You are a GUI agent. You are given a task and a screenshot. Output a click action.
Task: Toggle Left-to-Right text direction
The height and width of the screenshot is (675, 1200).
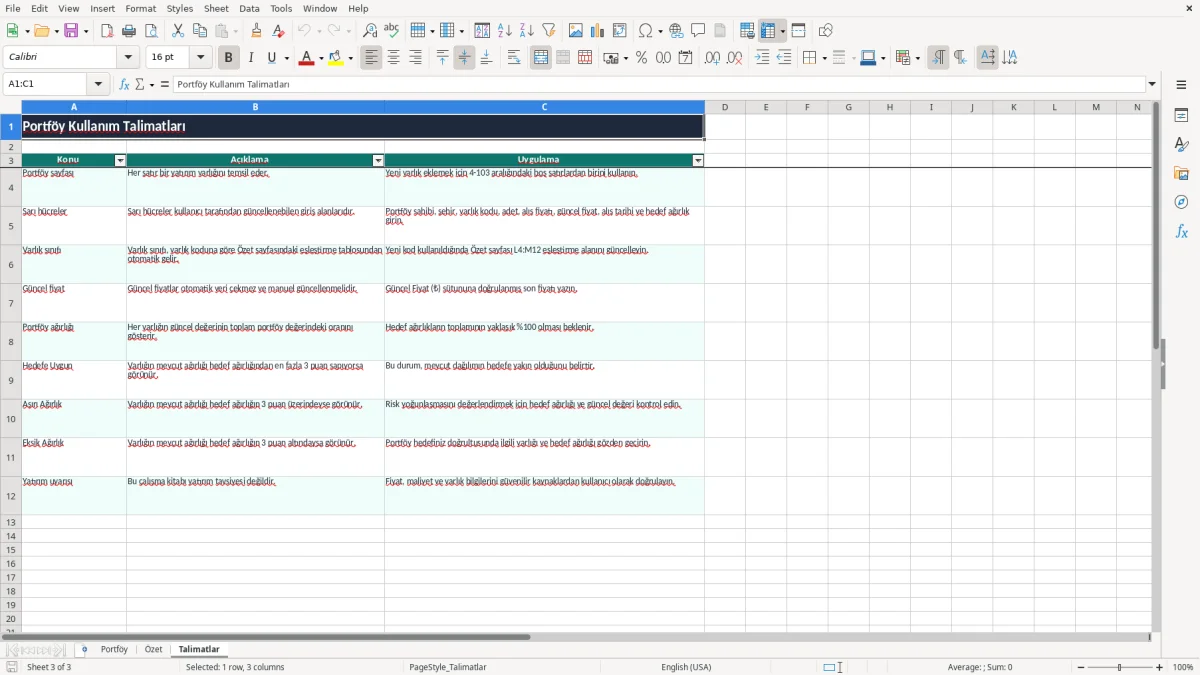pyautogui.click(x=938, y=58)
